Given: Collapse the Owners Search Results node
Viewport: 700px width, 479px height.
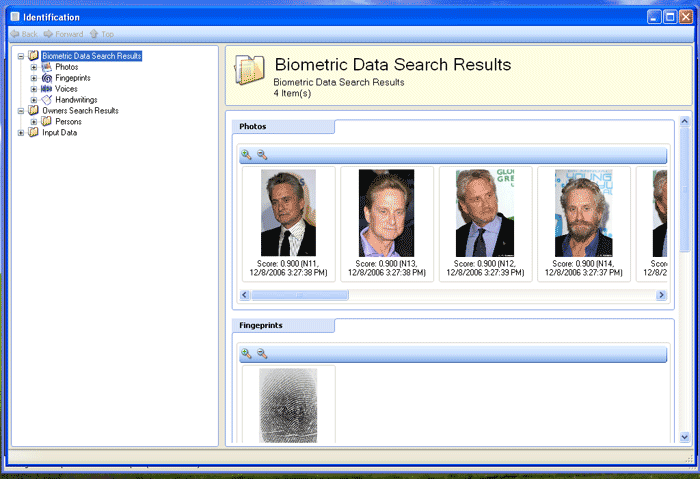Looking at the screenshot, I should 21,111.
